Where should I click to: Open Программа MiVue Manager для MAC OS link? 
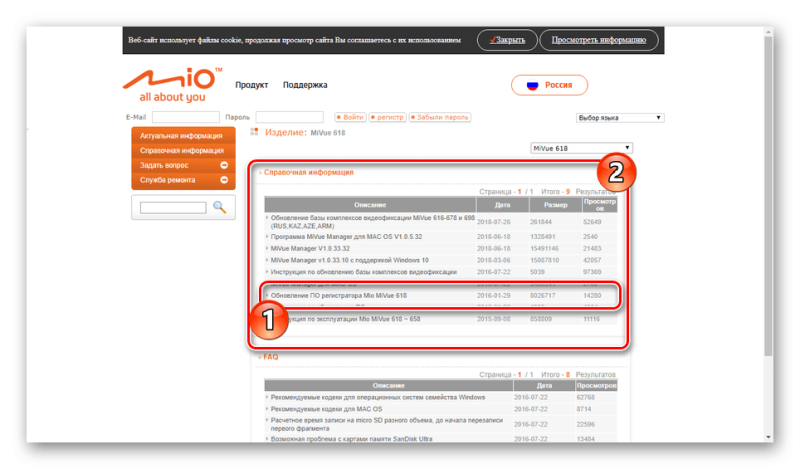coord(346,237)
